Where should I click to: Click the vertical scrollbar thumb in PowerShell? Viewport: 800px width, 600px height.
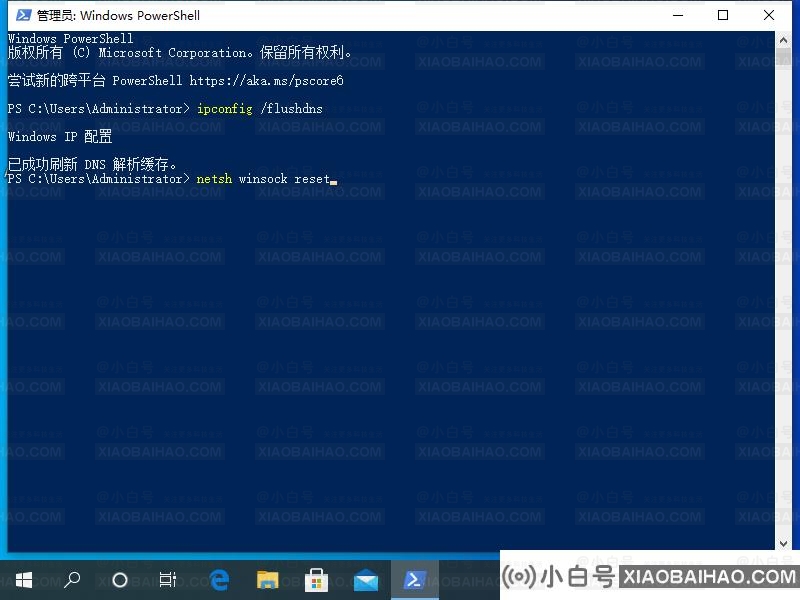click(x=783, y=56)
